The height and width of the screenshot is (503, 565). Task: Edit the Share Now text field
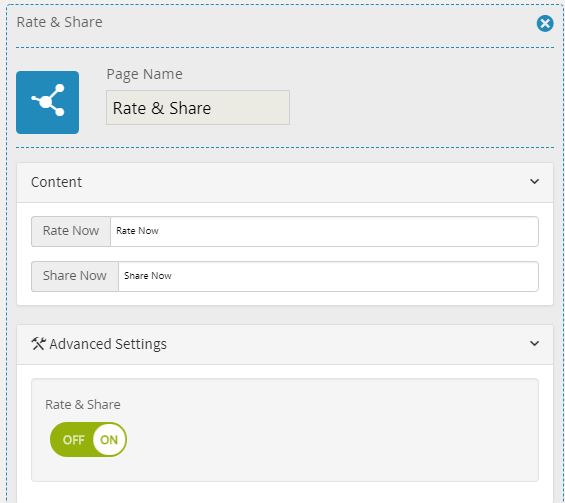click(x=328, y=276)
